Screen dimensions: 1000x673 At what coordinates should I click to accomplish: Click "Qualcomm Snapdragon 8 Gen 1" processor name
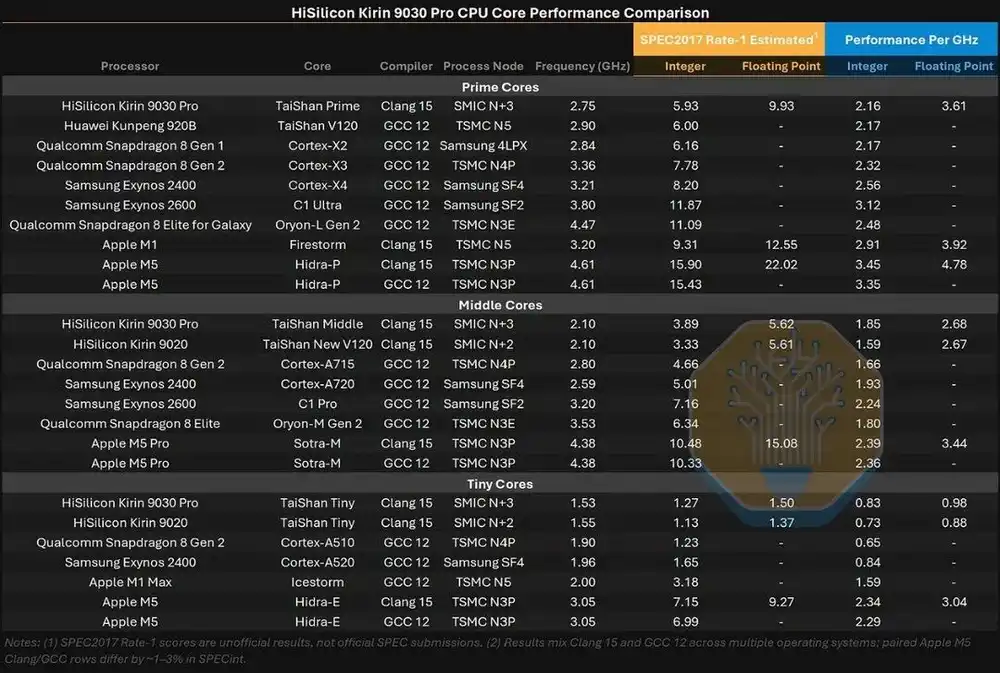[x=130, y=145]
